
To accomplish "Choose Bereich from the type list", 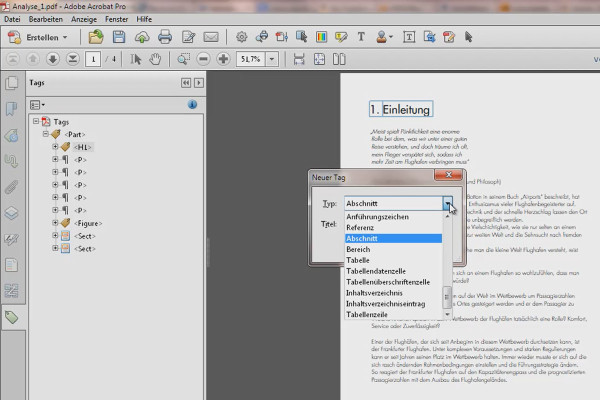I will 393,249.
